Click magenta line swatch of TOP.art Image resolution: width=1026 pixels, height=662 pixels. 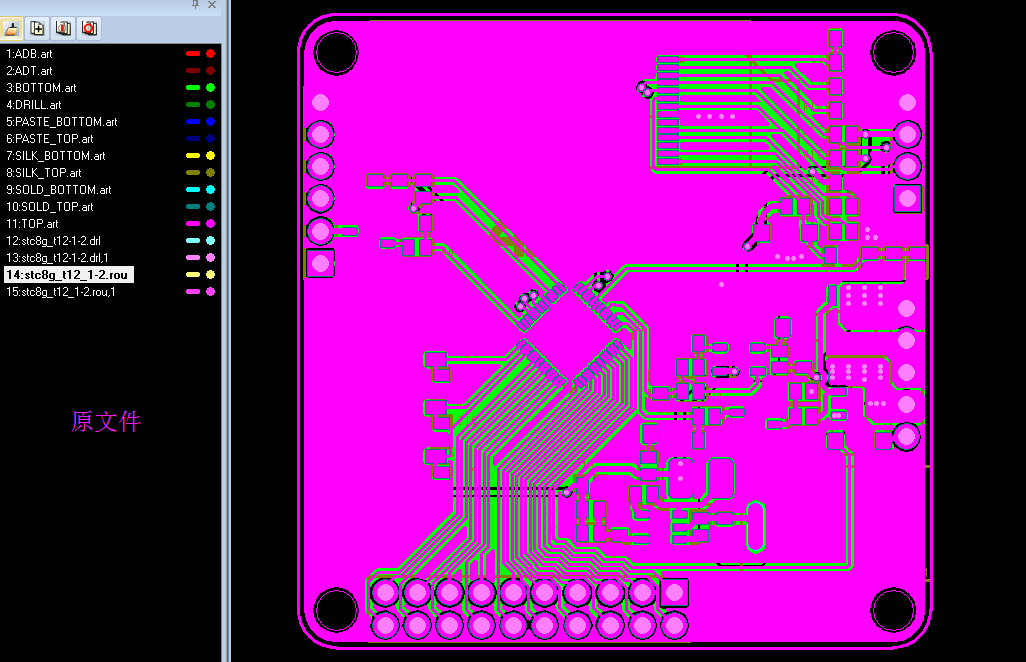pos(193,224)
